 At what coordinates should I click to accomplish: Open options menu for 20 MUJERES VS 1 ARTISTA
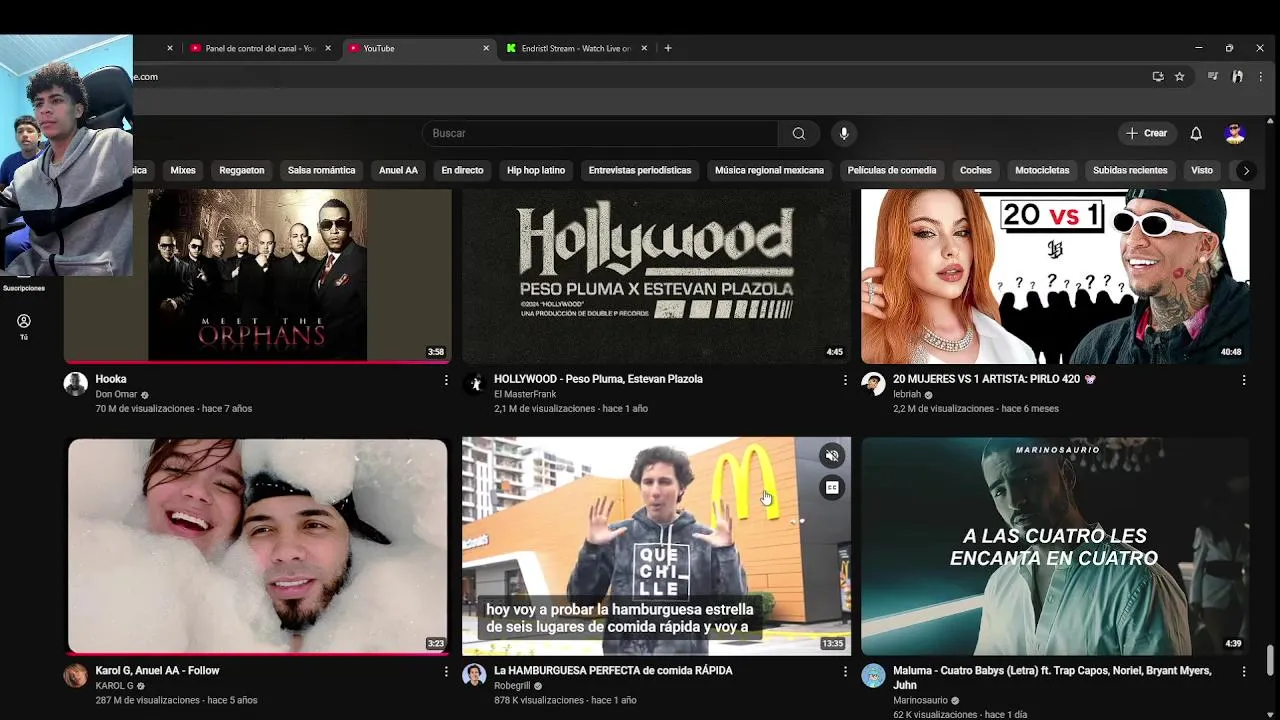click(x=1244, y=380)
